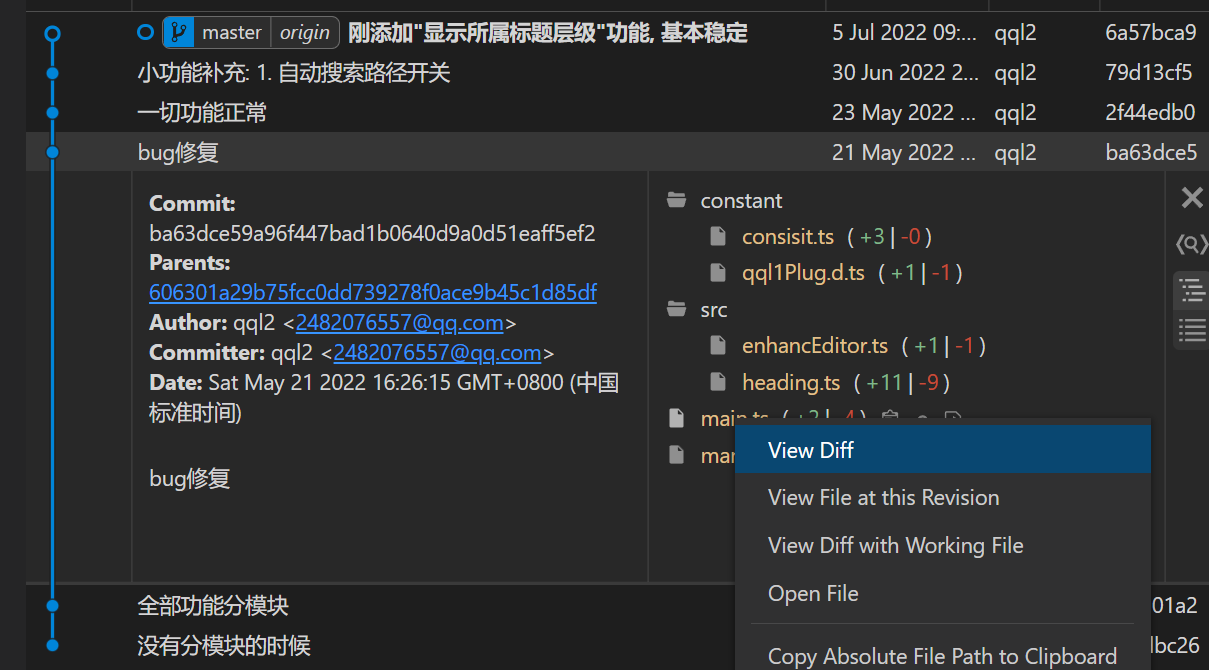Screen dimensions: 1209x670
Task: Select View Diff with Working File
Action: [895, 546]
